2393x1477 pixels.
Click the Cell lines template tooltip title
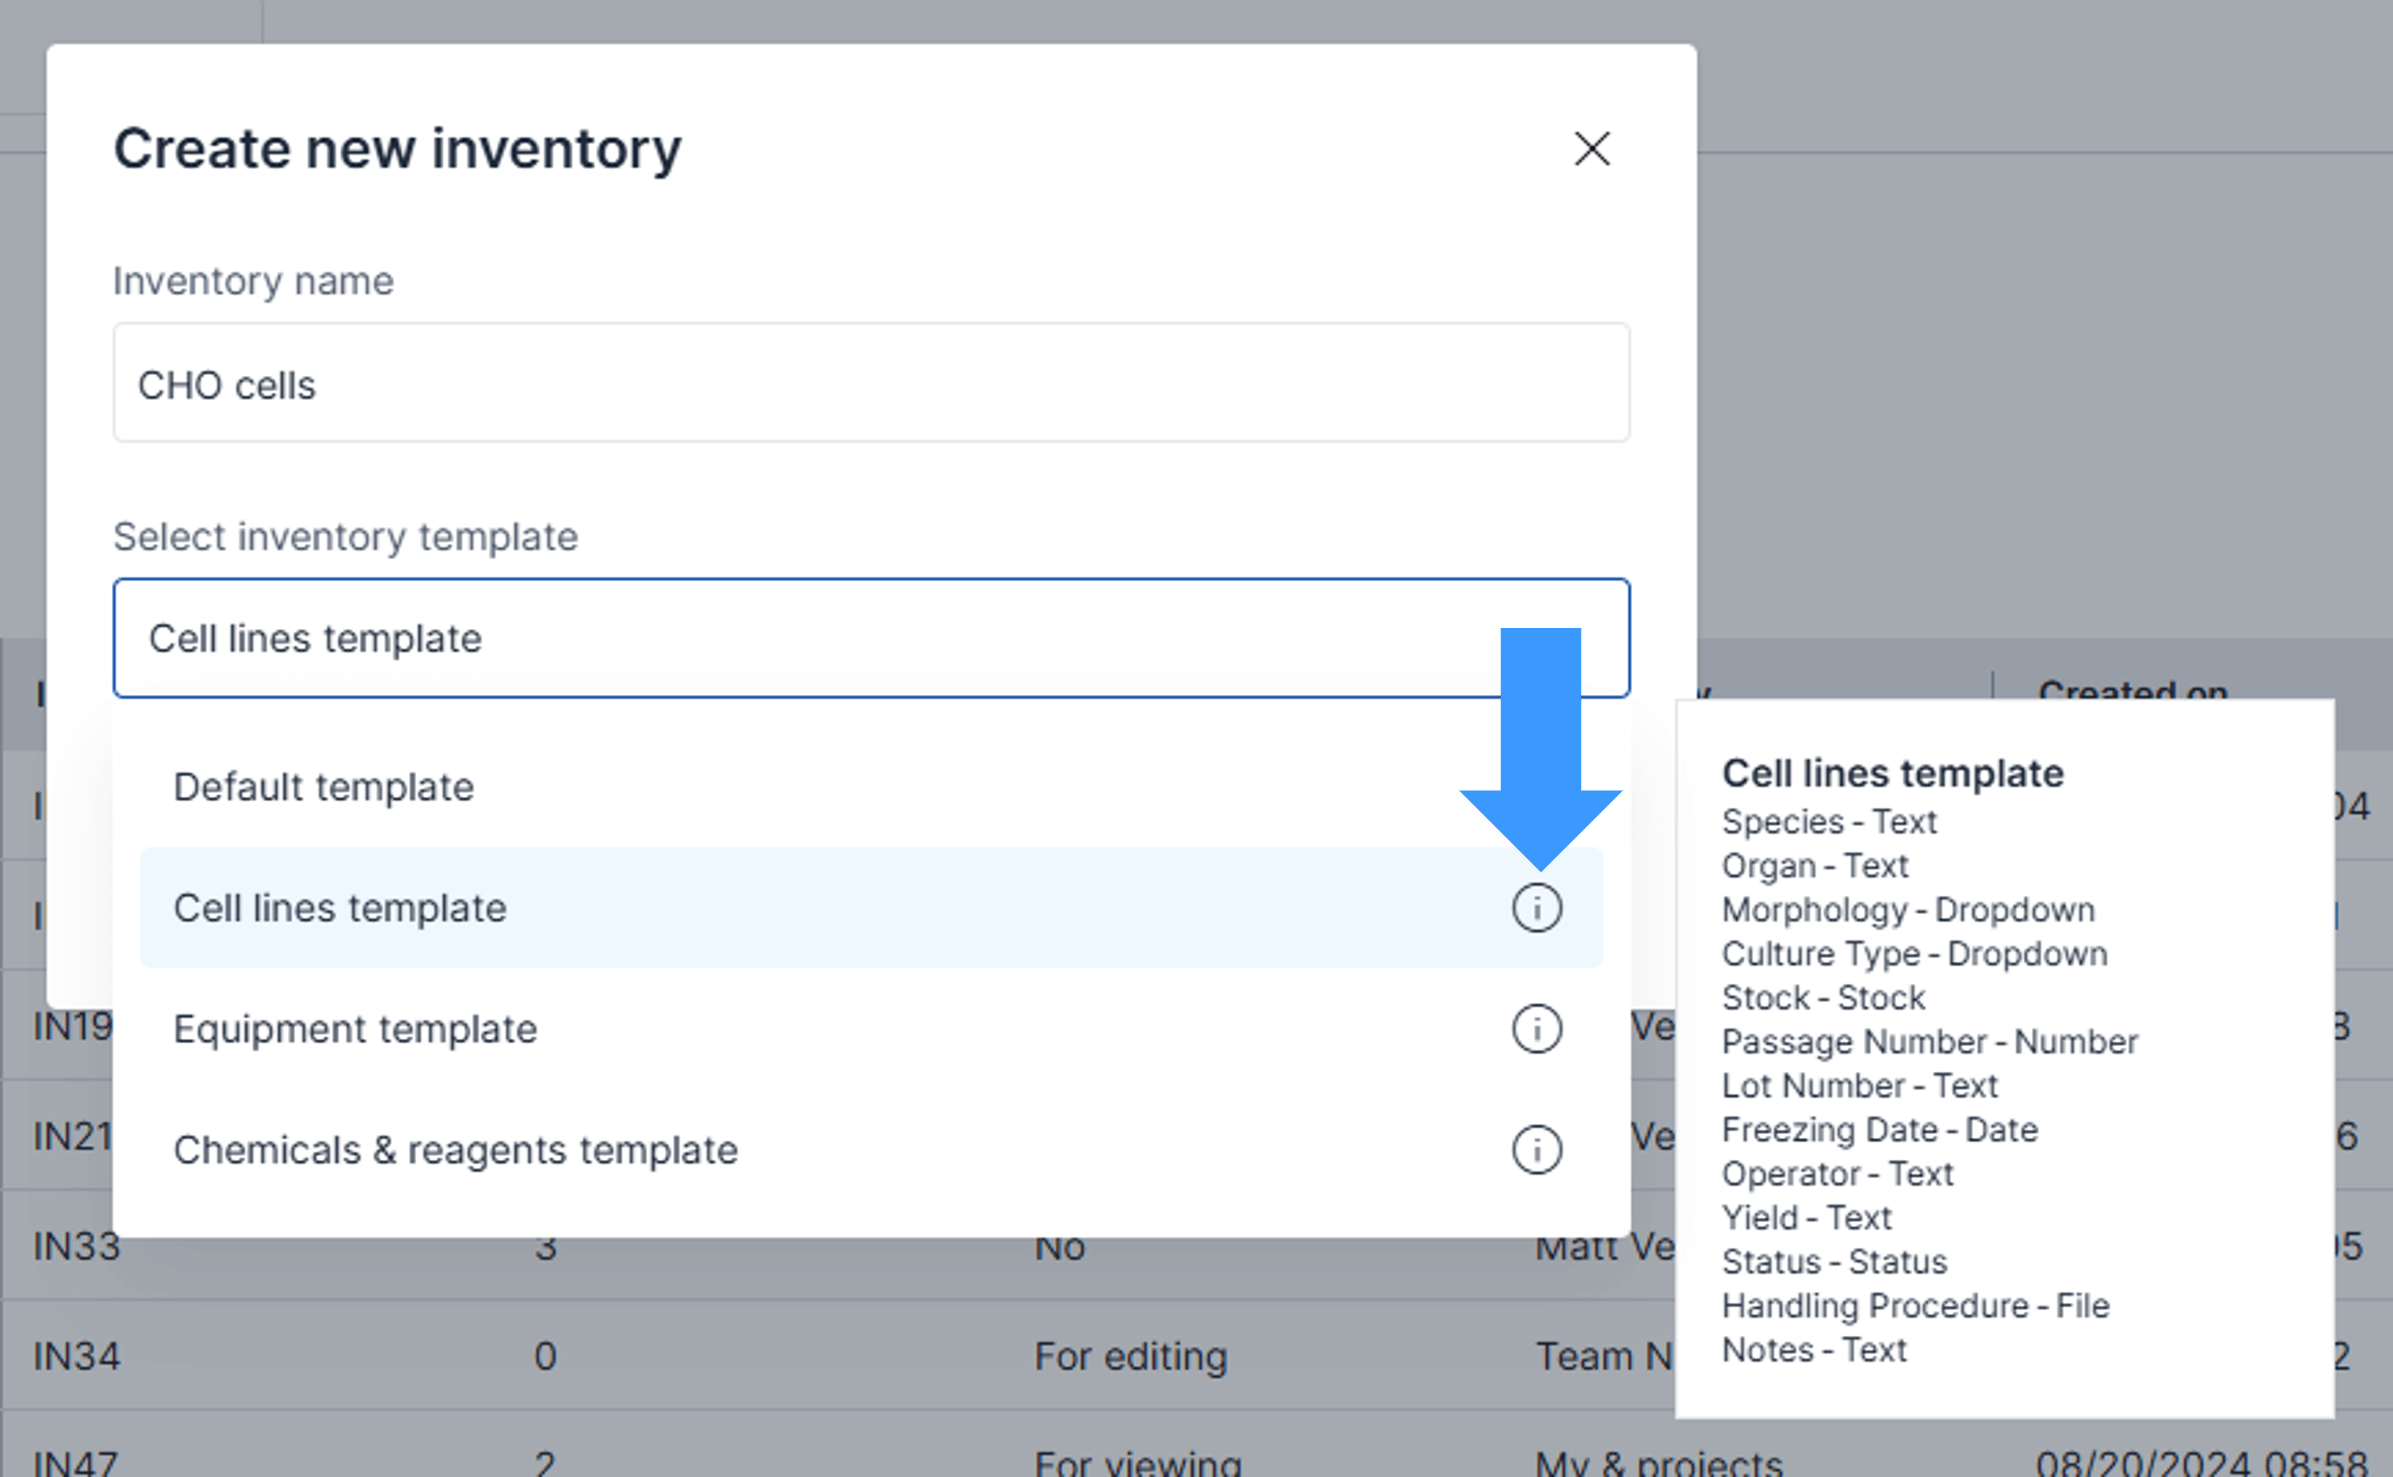[x=1892, y=773]
